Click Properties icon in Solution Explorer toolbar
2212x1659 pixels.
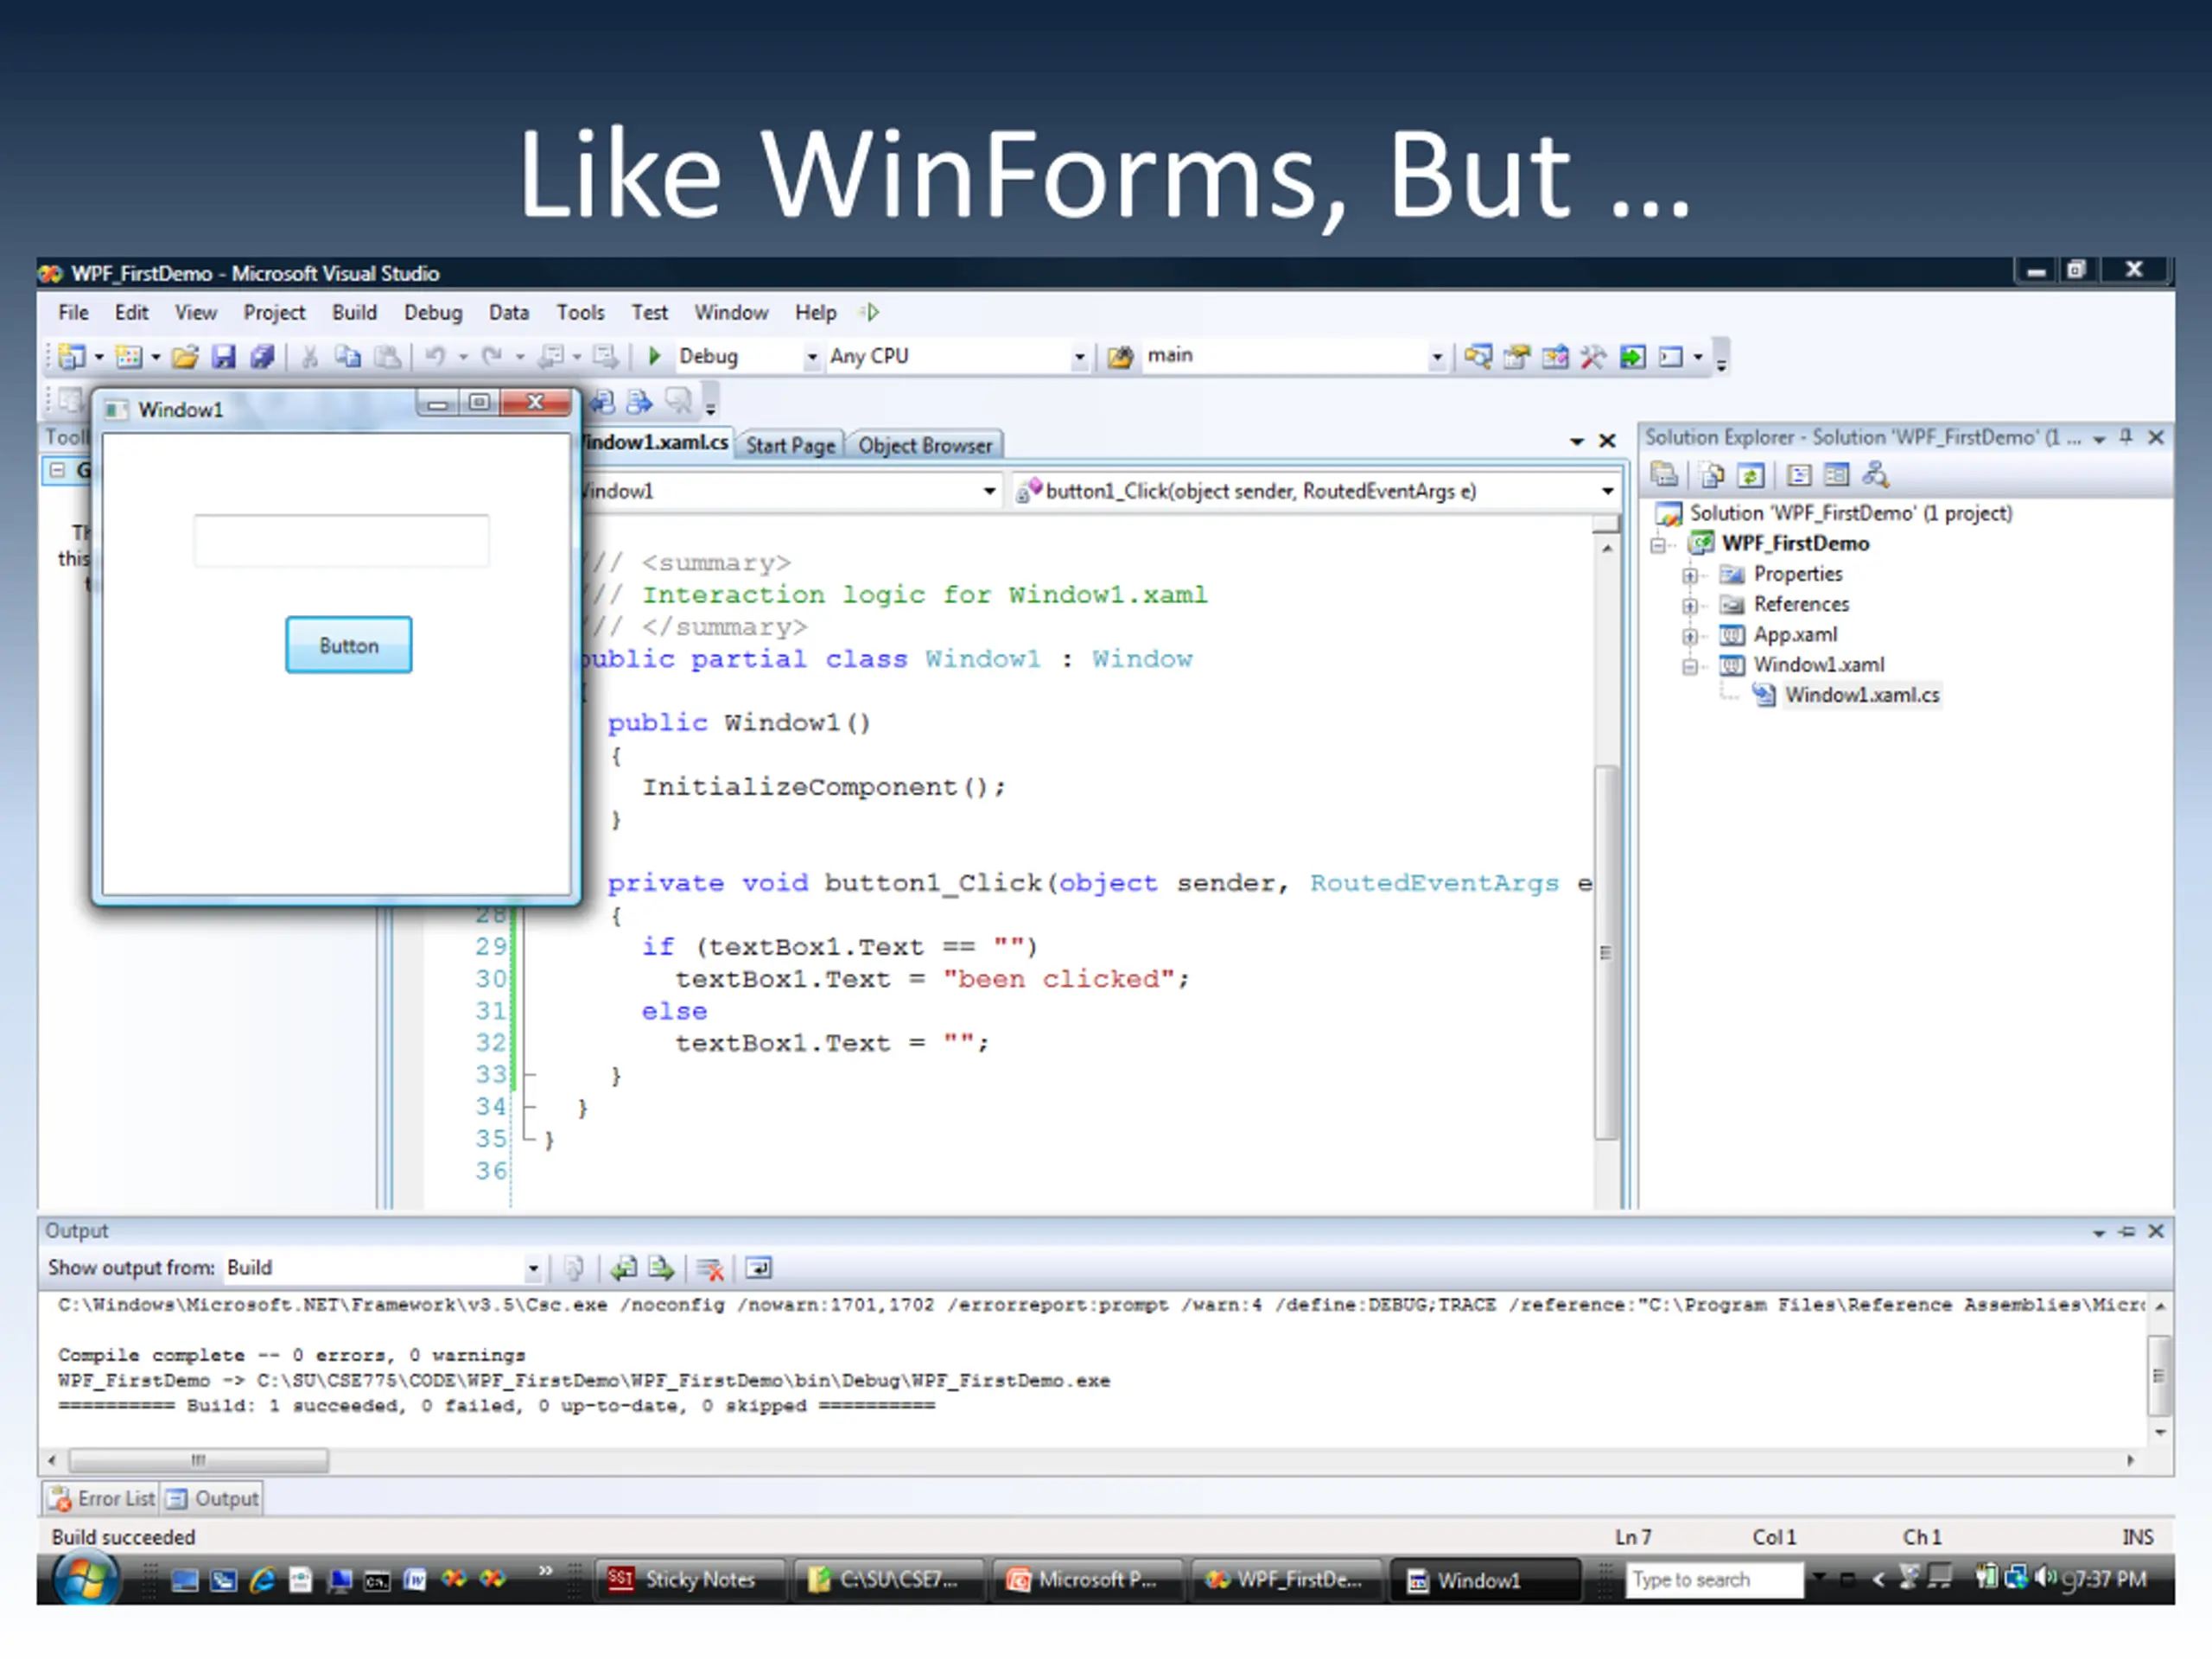pos(1664,474)
